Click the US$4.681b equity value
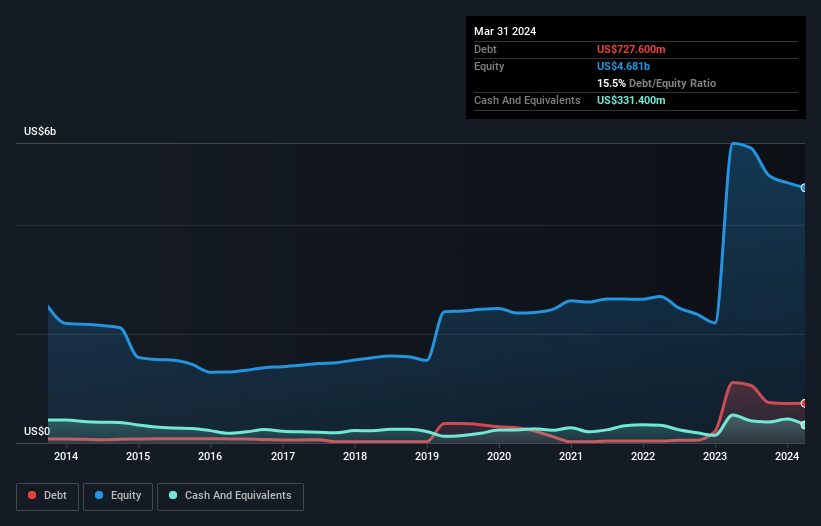Image resolution: width=821 pixels, height=526 pixels. [623, 66]
